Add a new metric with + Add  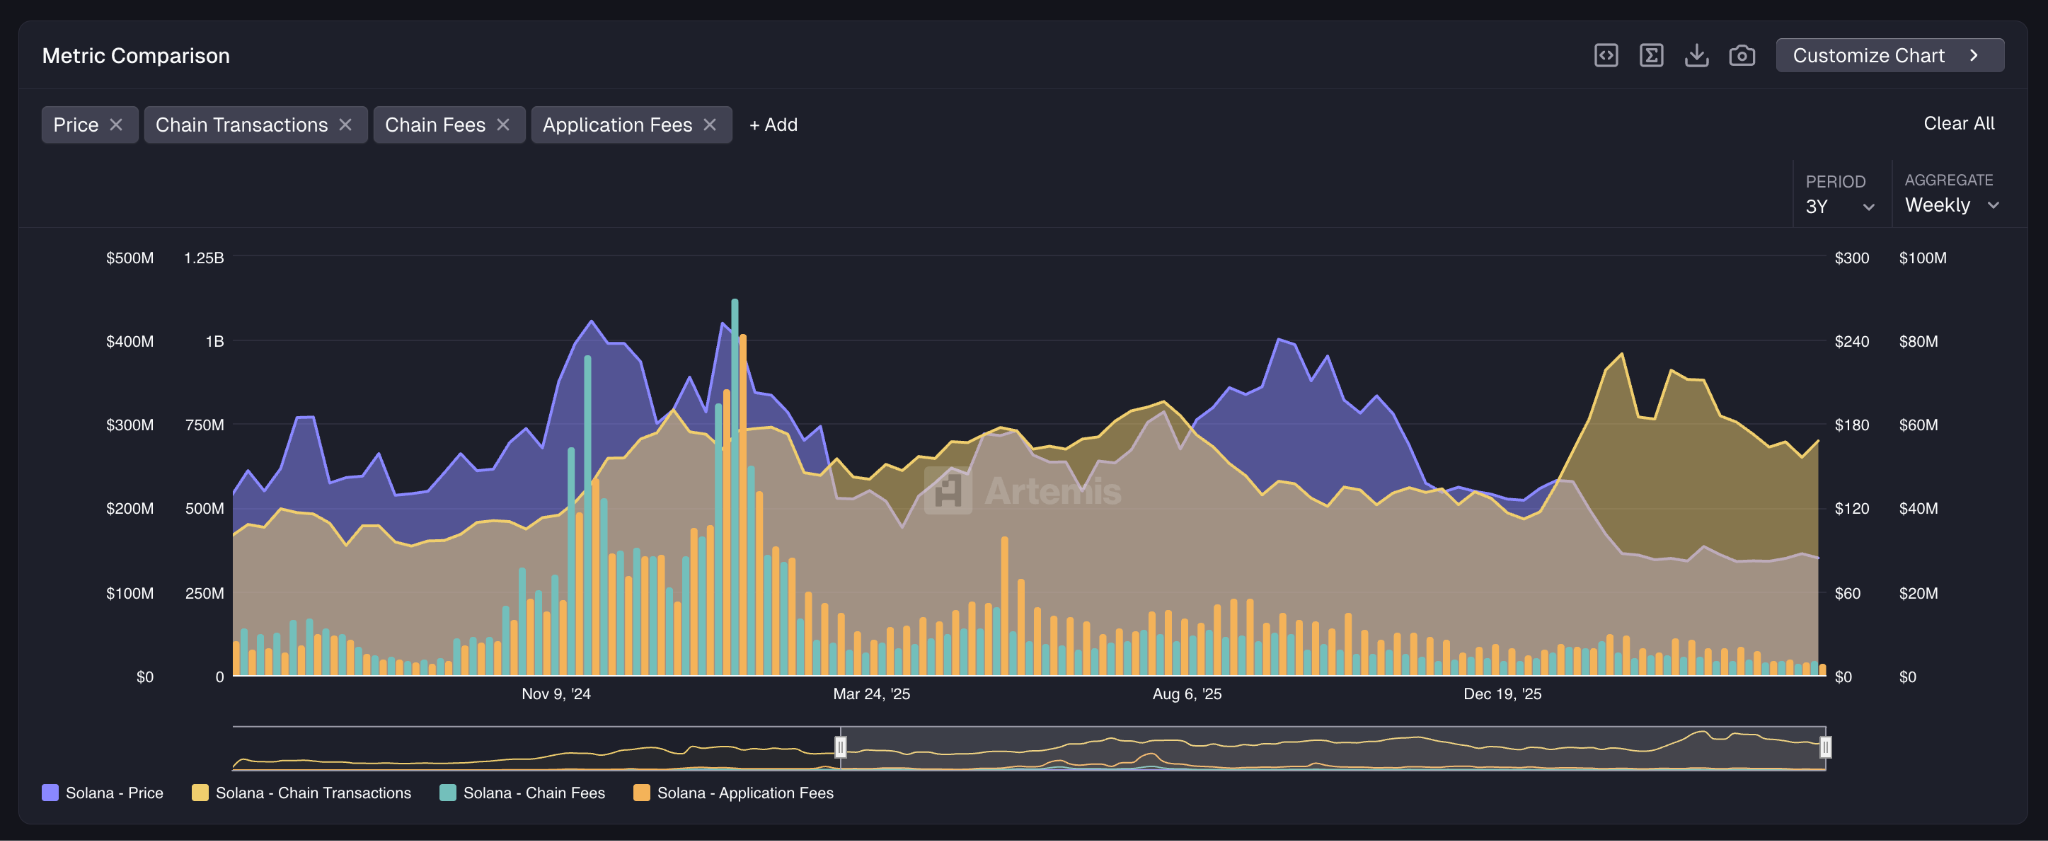(x=774, y=125)
